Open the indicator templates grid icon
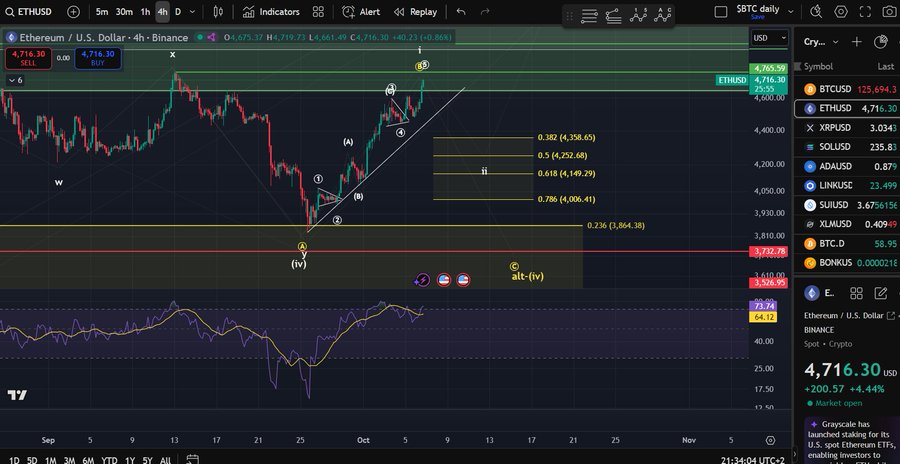This screenshot has width=900, height=464. (318, 11)
